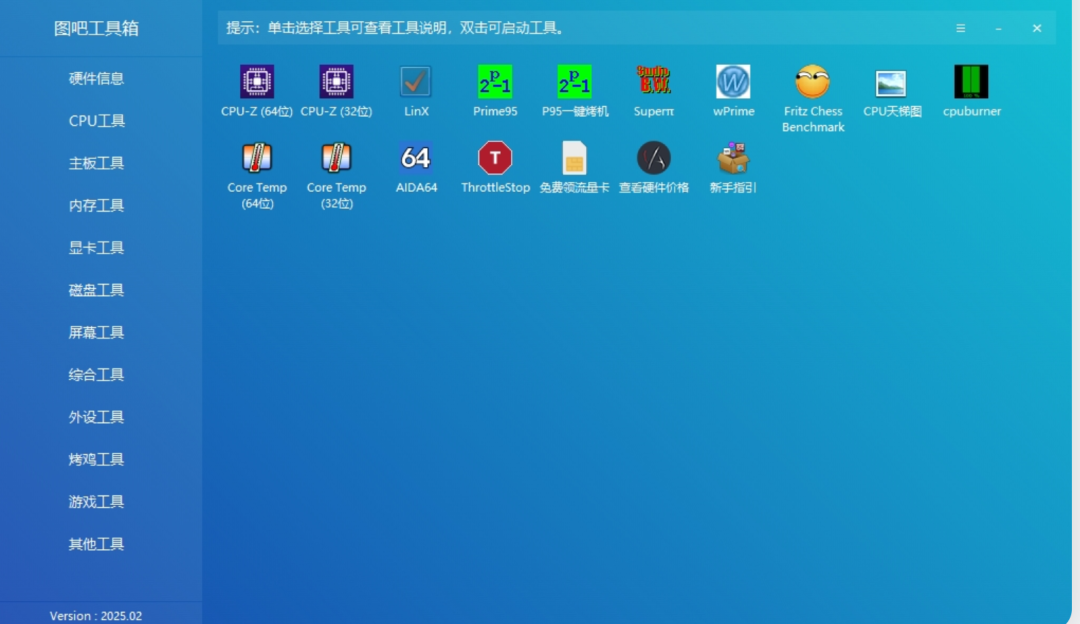
Task: Switch to the 外设工具 category
Action: (96, 417)
